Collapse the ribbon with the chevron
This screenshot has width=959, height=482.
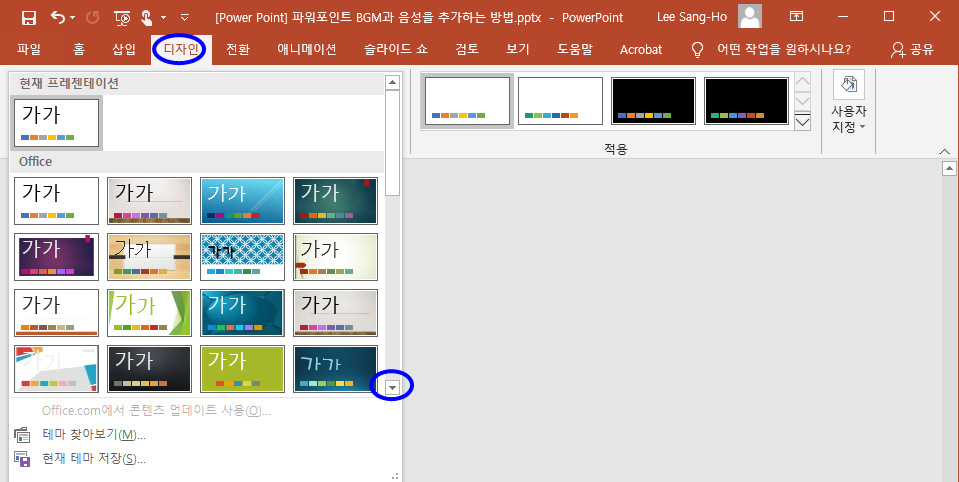944,151
